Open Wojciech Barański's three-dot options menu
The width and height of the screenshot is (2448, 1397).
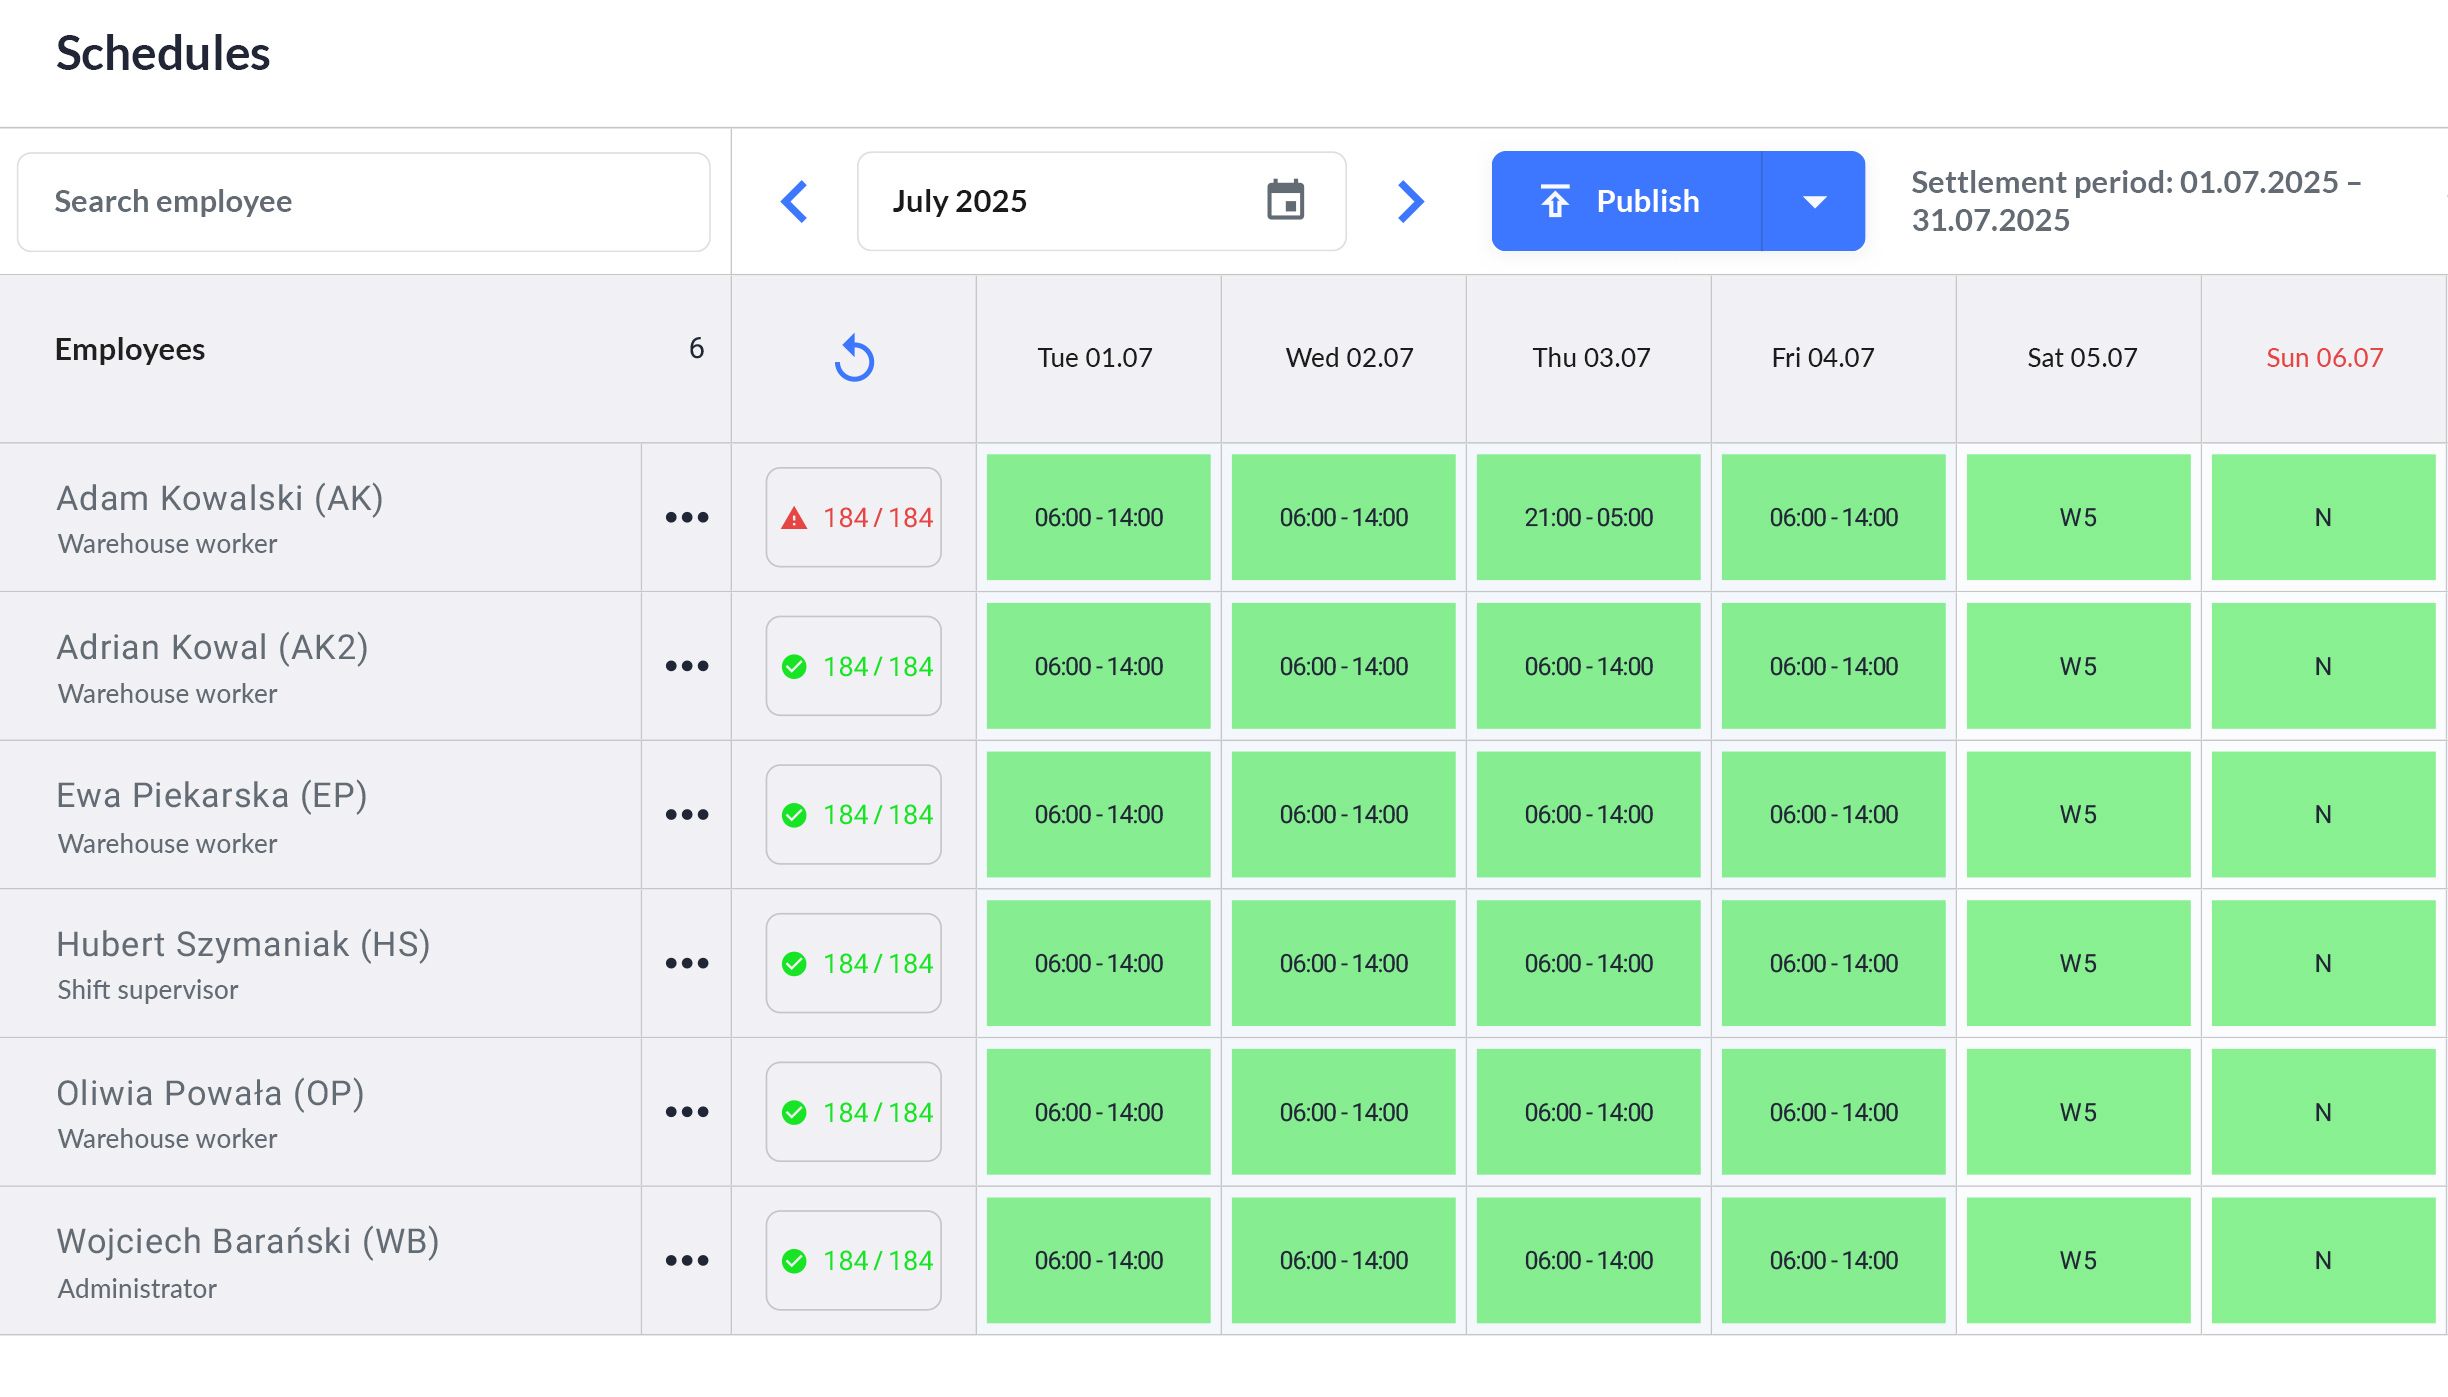click(687, 1261)
